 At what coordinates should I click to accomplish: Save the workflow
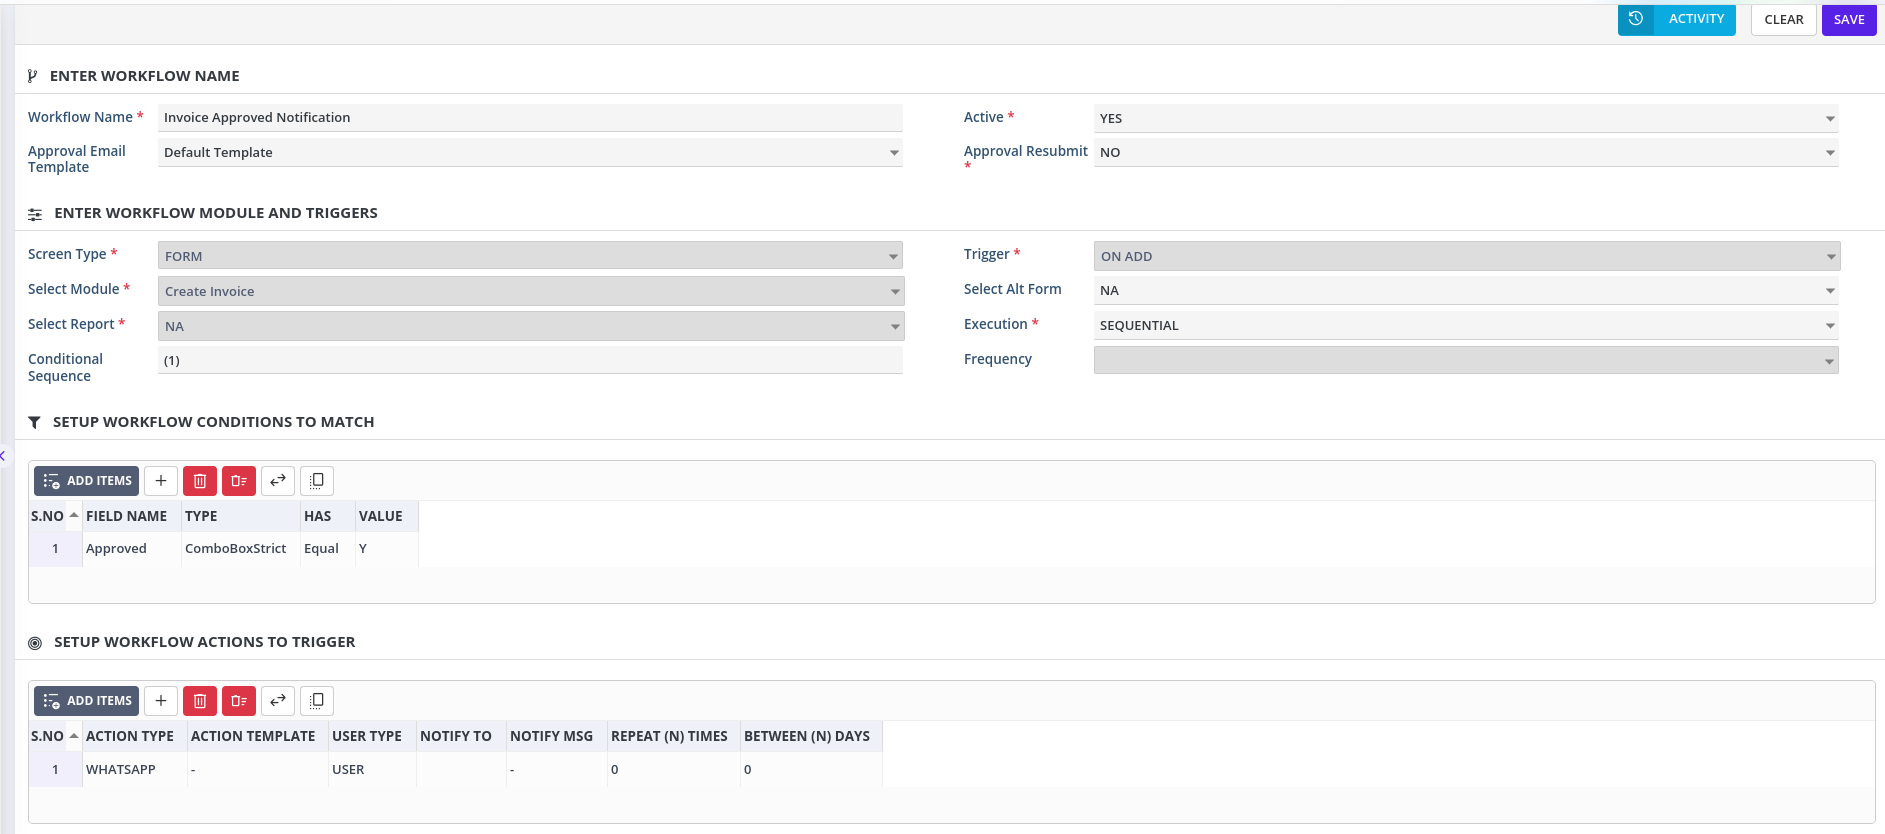pyautogui.click(x=1848, y=20)
